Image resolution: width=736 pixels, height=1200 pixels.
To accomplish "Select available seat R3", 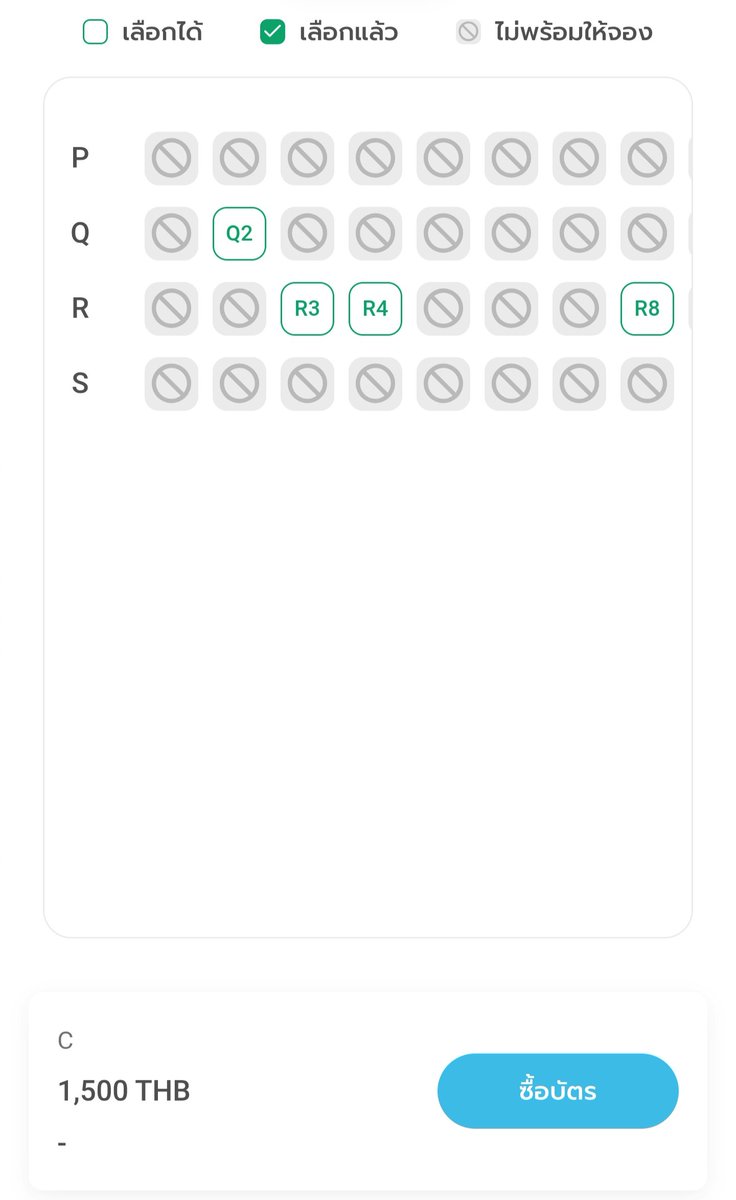I will click(x=307, y=308).
